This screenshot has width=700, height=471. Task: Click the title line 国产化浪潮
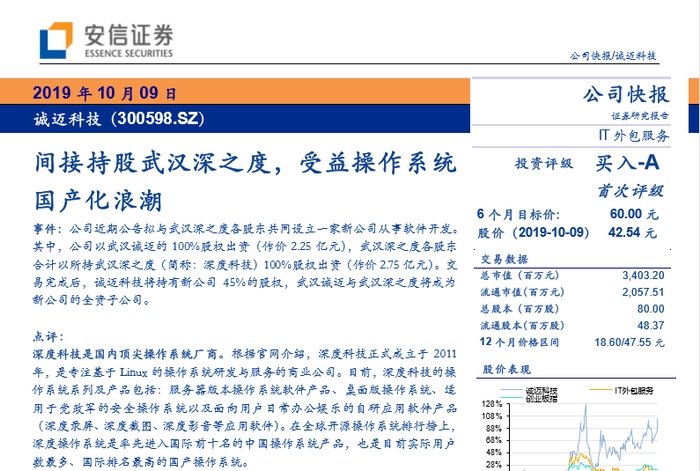98,200
